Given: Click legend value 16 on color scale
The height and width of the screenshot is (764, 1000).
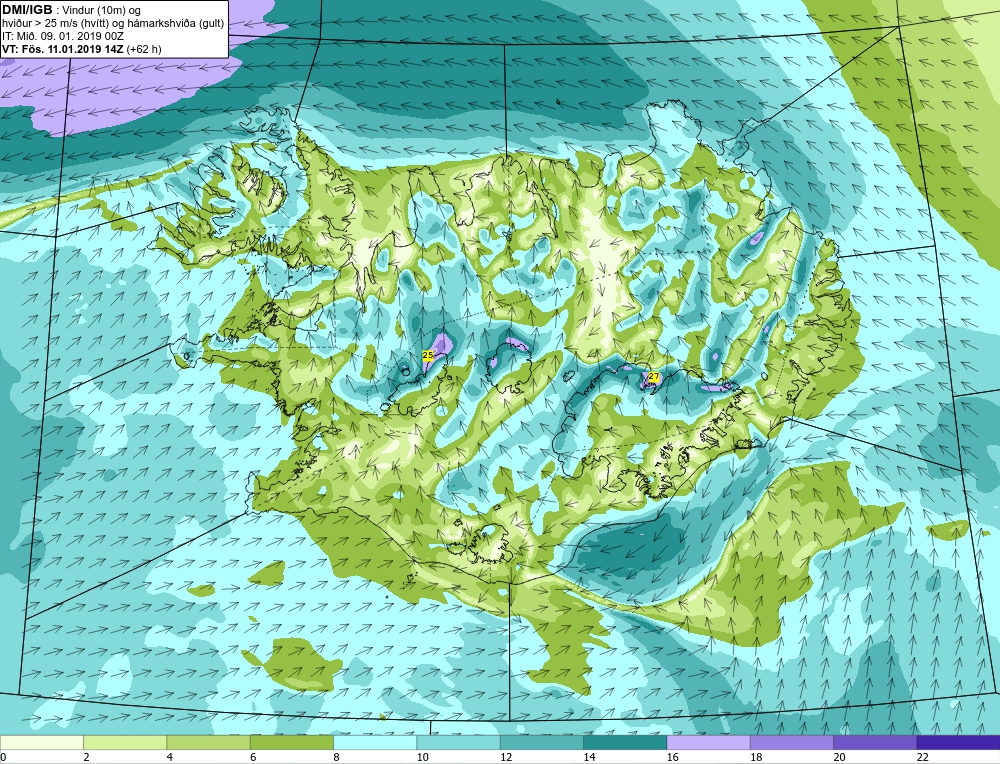Looking at the screenshot, I should click(x=671, y=757).
